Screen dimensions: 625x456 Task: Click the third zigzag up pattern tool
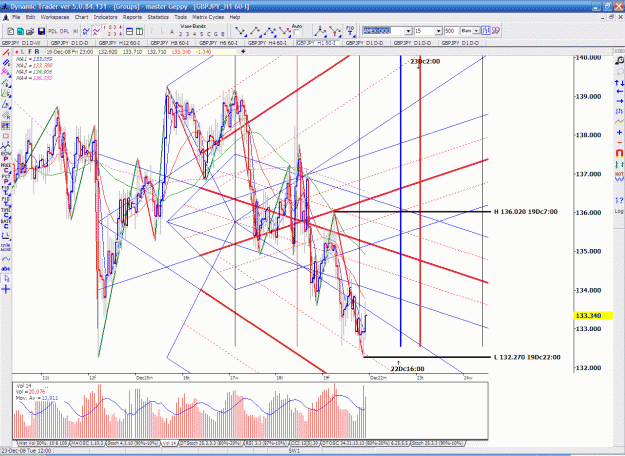(x=270, y=31)
